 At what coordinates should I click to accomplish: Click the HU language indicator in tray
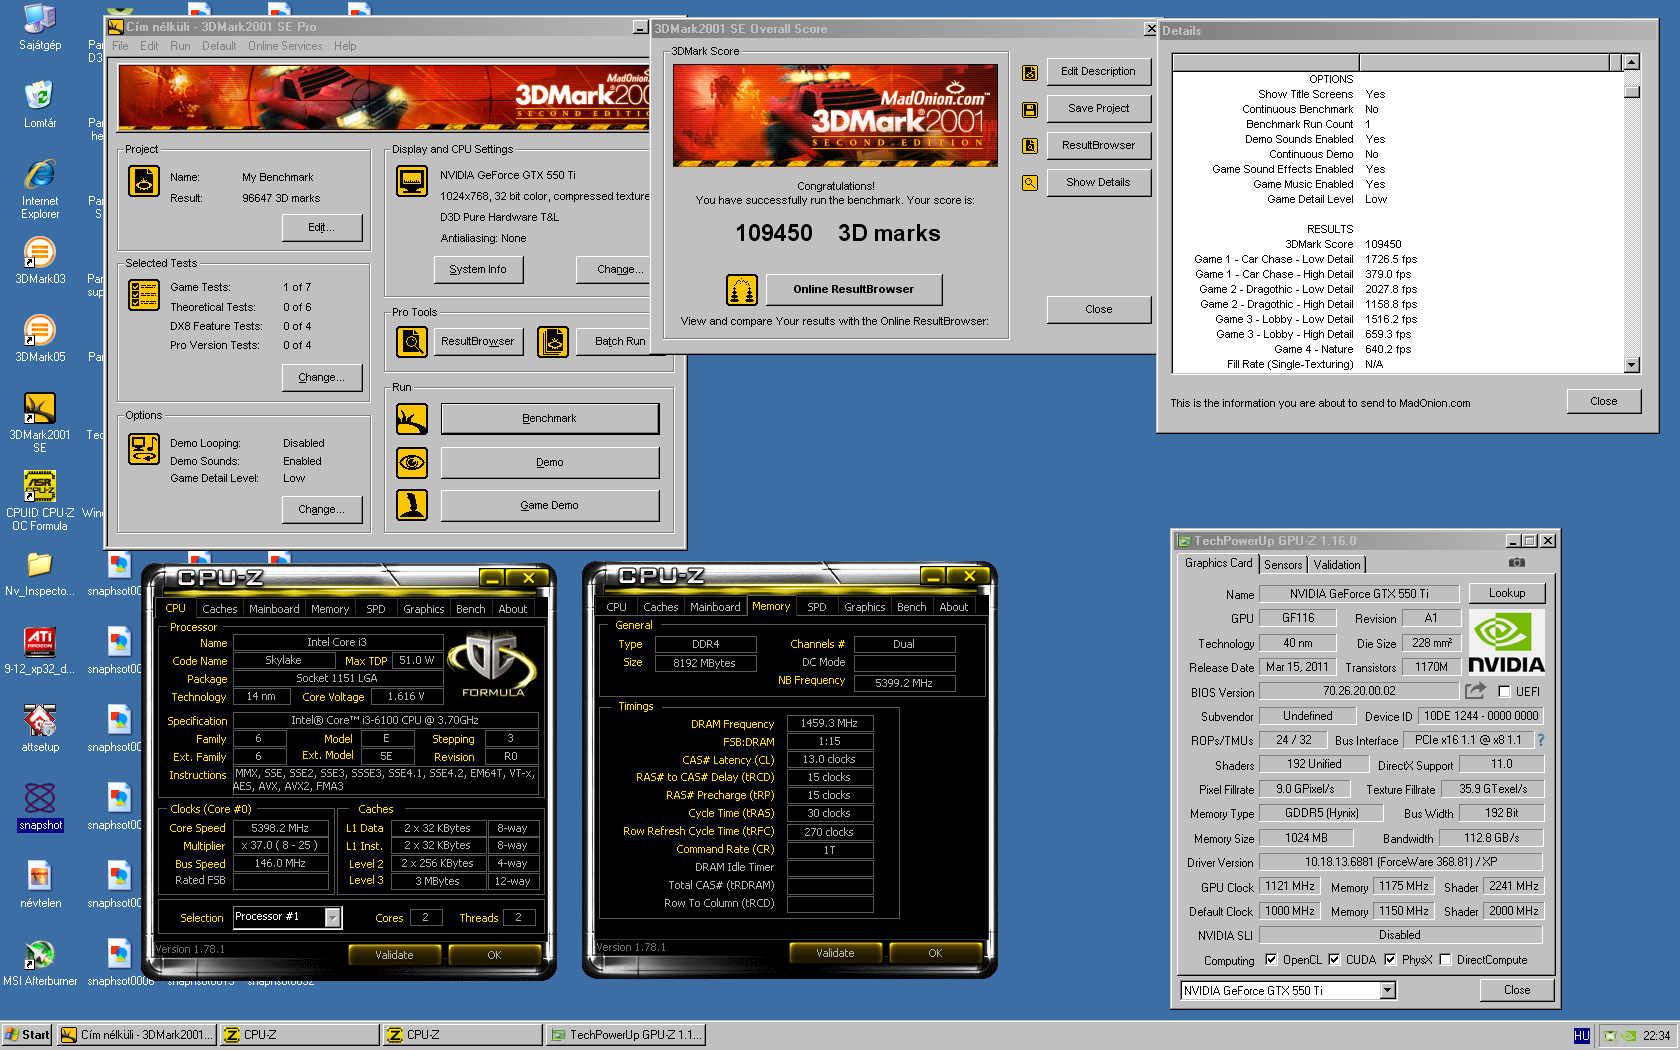click(1582, 1036)
